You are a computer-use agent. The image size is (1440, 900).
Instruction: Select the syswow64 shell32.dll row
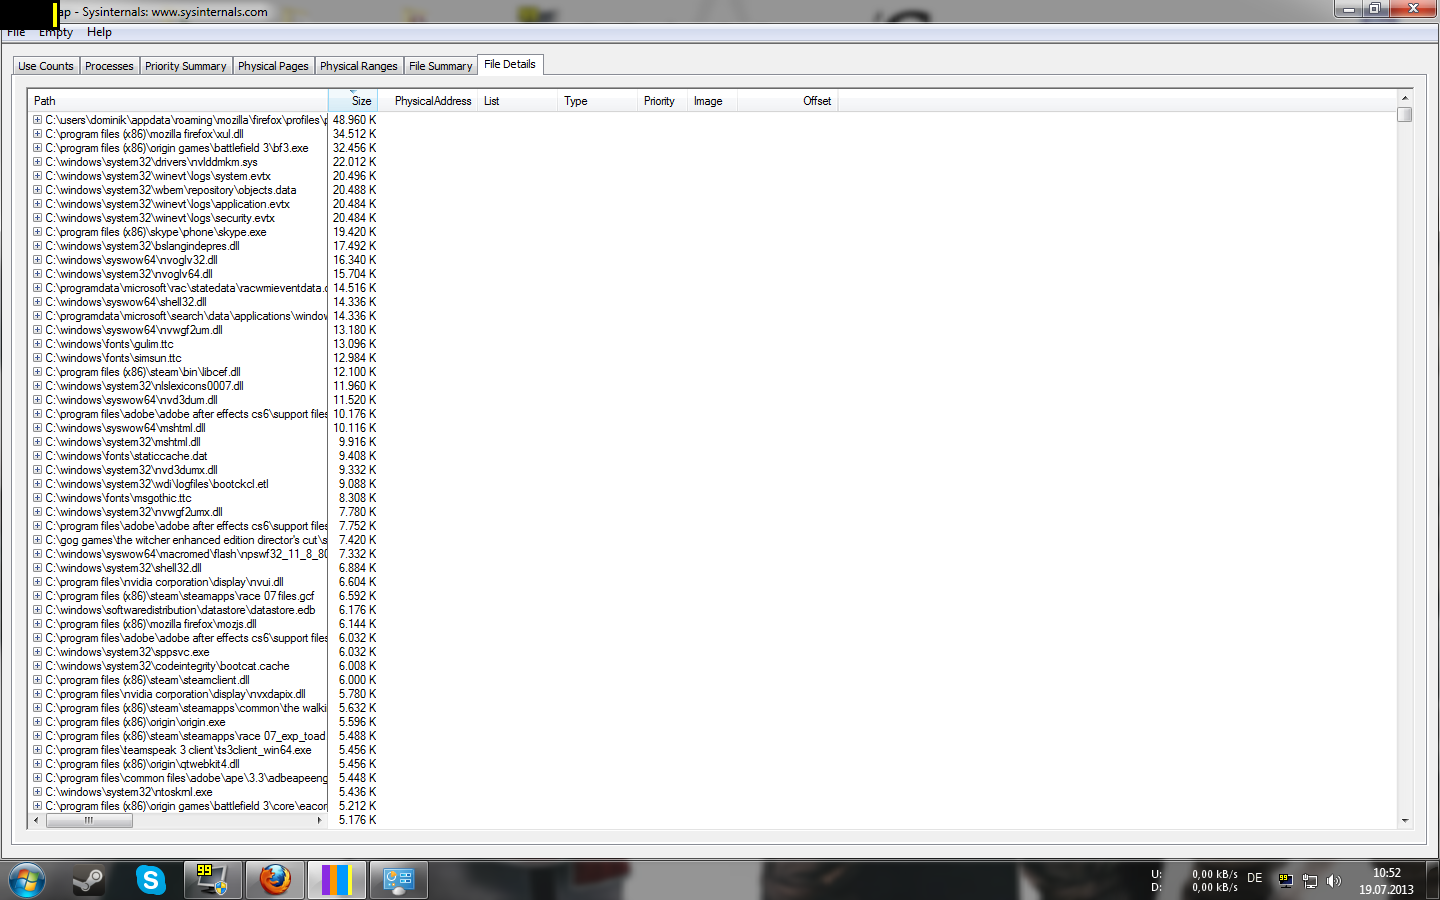[126, 302]
